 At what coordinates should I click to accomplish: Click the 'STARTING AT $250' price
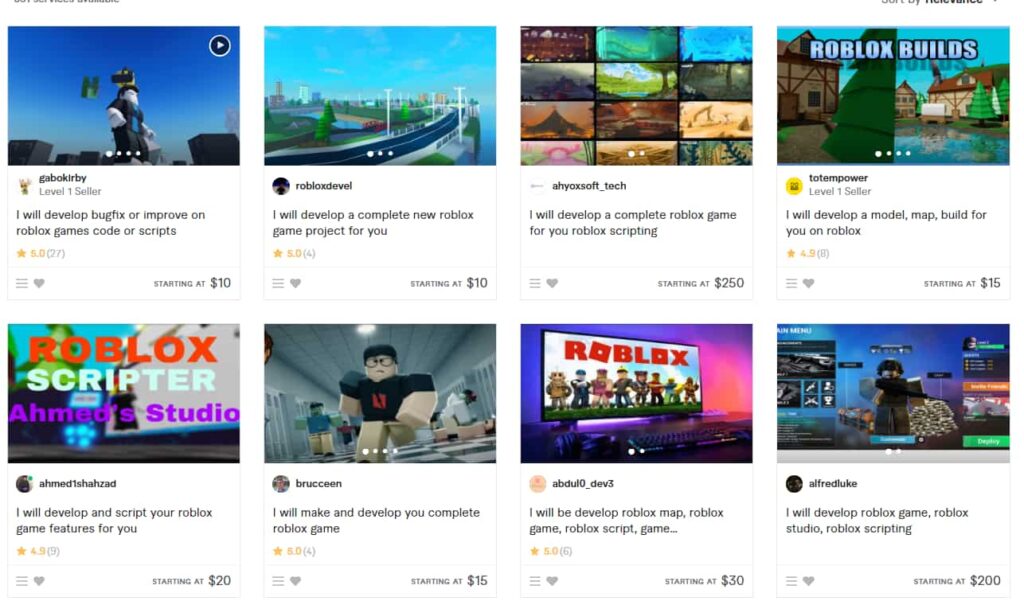[x=701, y=283]
